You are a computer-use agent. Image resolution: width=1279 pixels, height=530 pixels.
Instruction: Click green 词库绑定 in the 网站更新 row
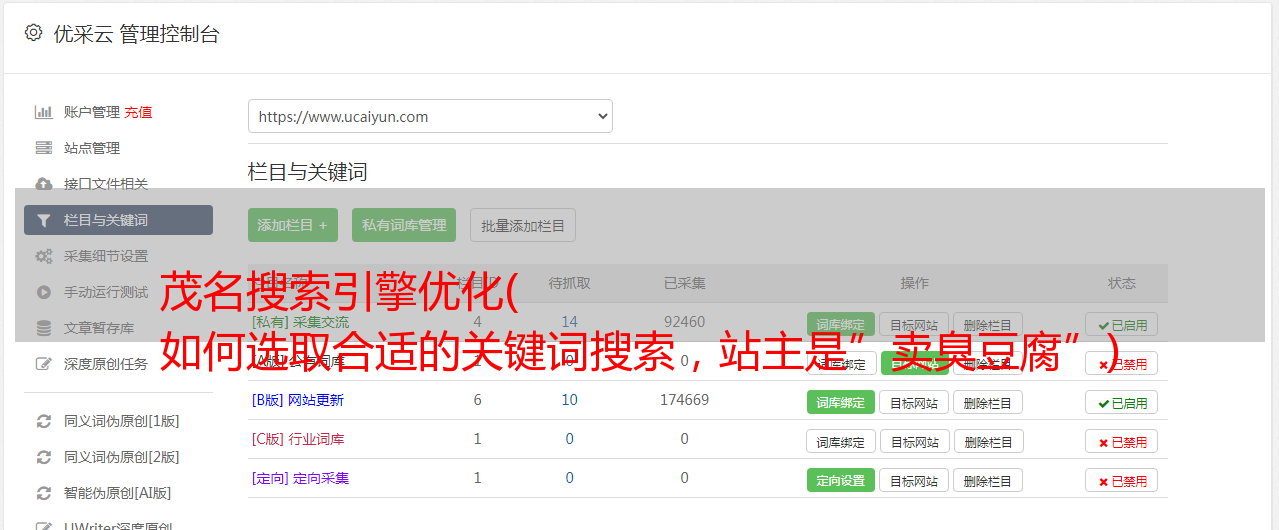pos(841,402)
